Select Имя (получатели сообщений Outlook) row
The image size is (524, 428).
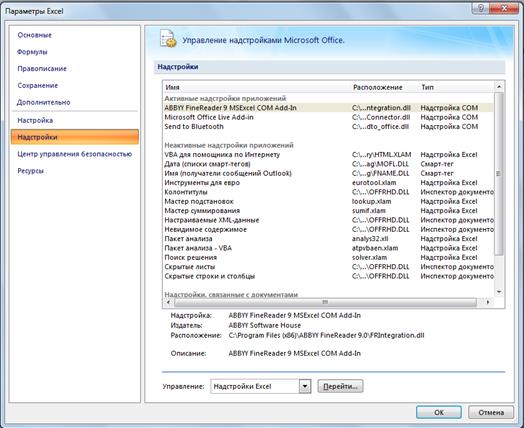pos(328,173)
